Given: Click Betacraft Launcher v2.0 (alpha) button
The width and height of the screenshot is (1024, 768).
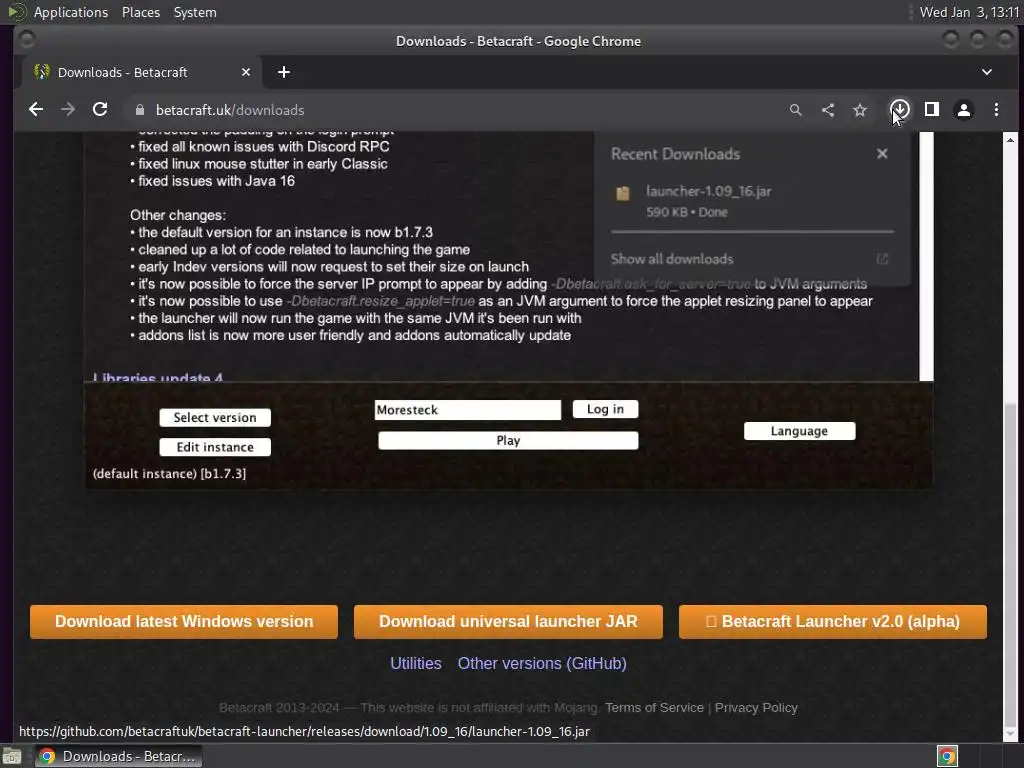Looking at the screenshot, I should (833, 622).
